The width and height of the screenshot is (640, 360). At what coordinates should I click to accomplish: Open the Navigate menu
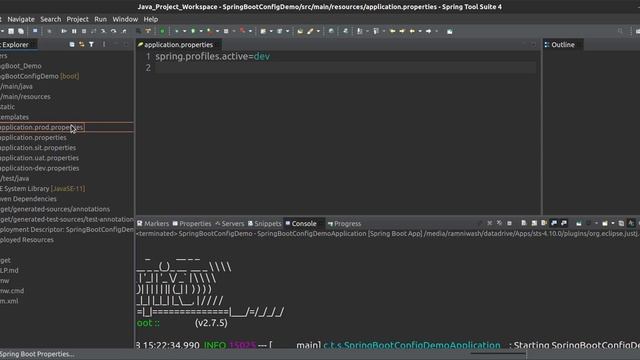[x=21, y=19]
